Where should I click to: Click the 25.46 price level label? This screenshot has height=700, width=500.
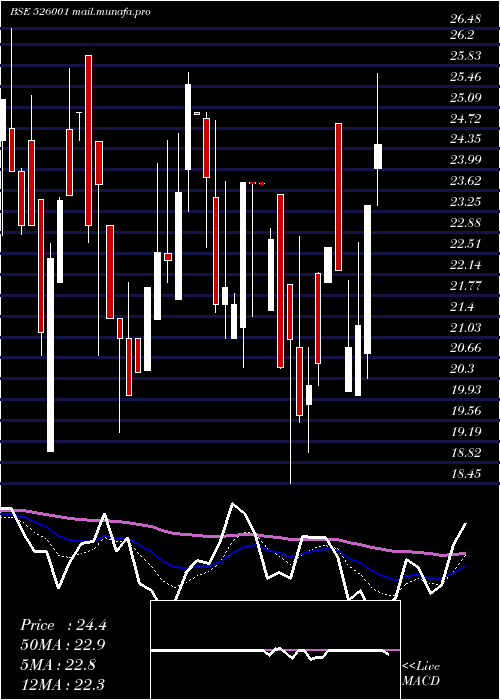tap(466, 77)
